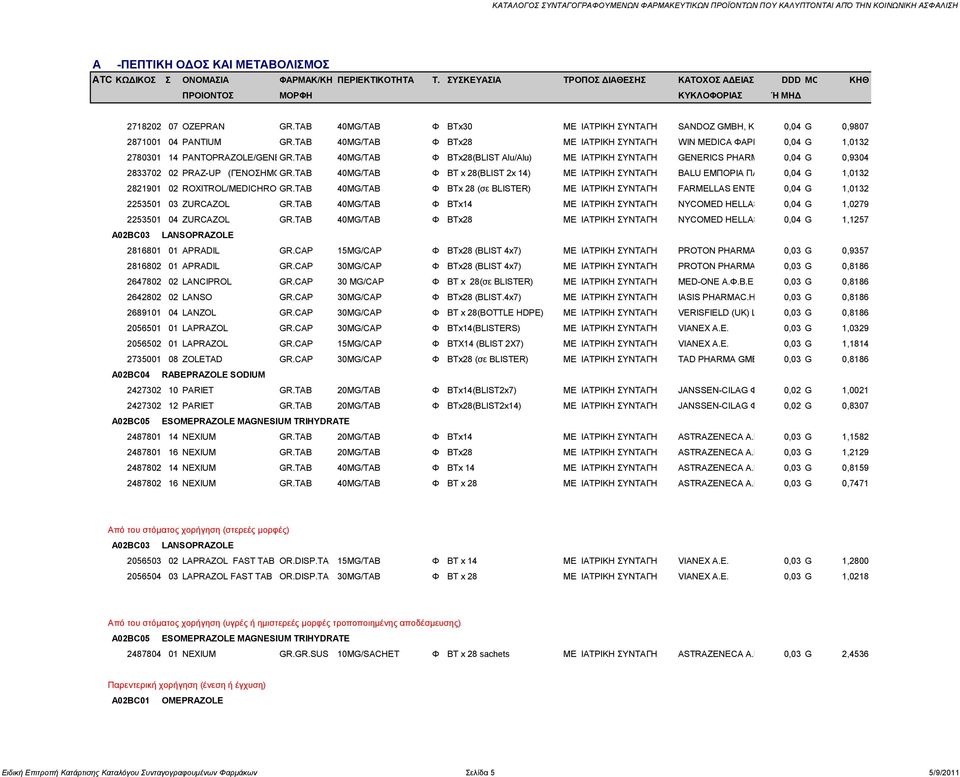
Task: Click the red heading ending '(στερεές μορφές)'
Action: point(198,530)
